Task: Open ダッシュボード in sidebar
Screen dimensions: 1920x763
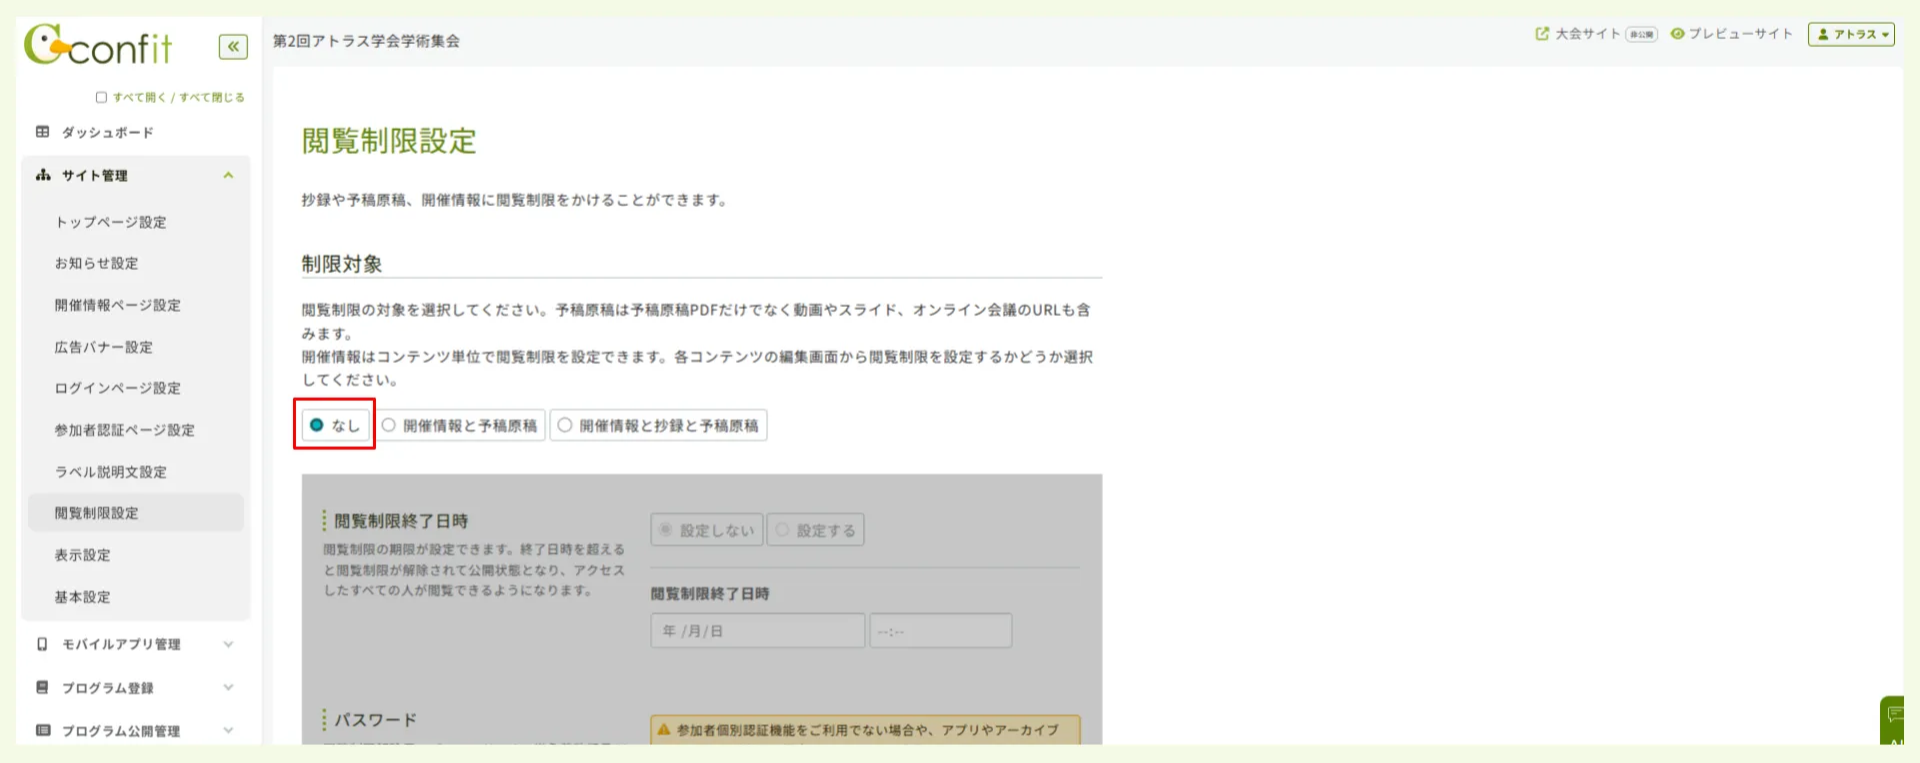Action: (x=108, y=132)
